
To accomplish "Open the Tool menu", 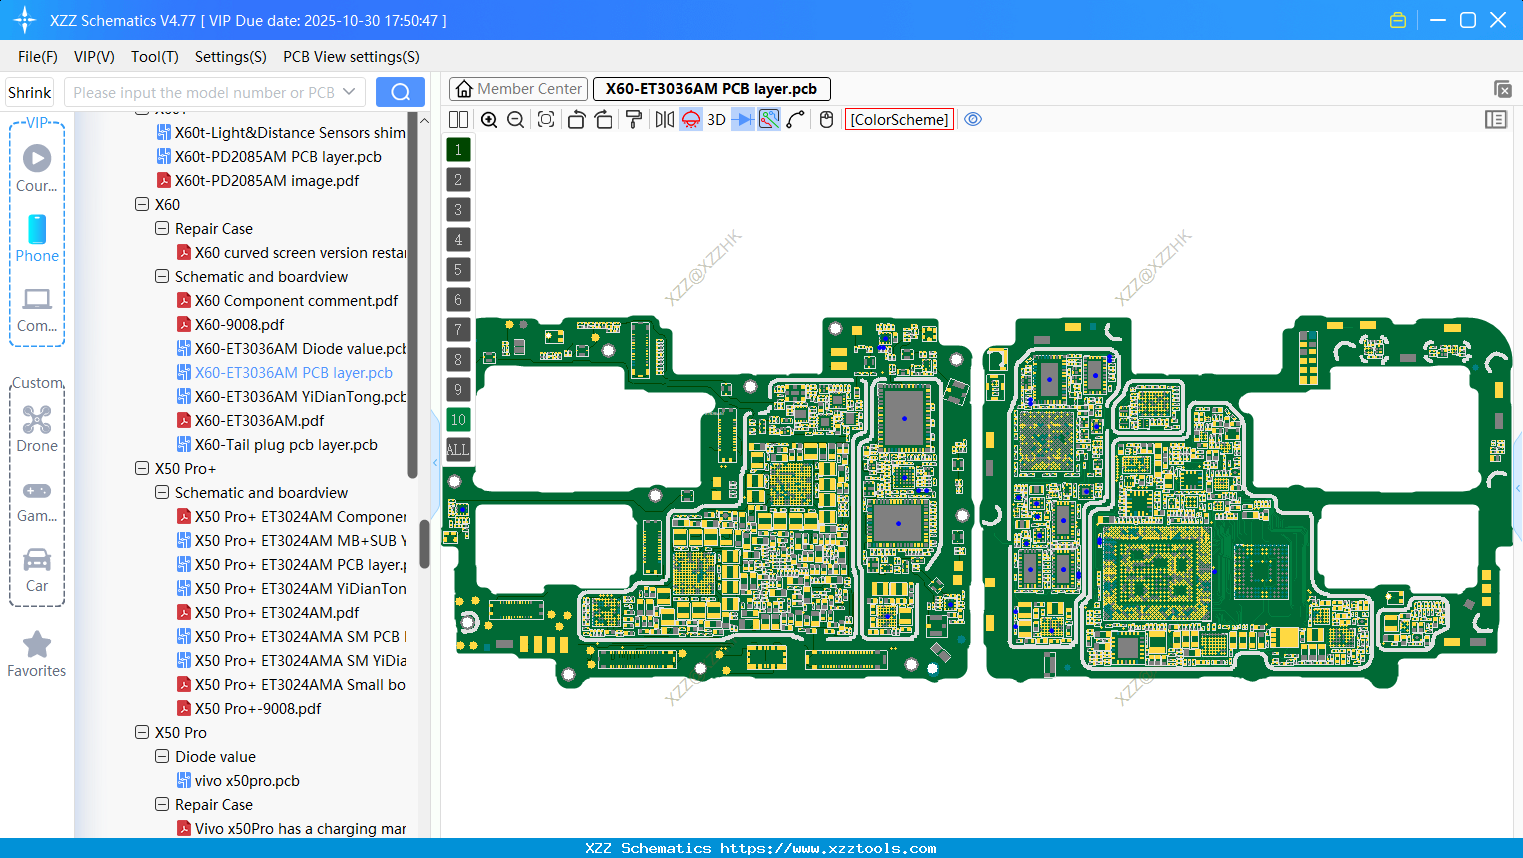I will point(154,57).
